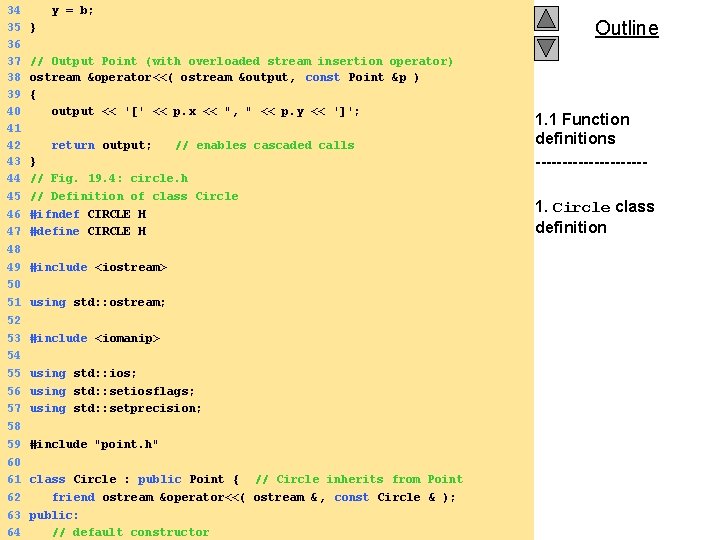Click the 'enables cascaded calls' comment
The image size is (720, 540).
(264, 145)
